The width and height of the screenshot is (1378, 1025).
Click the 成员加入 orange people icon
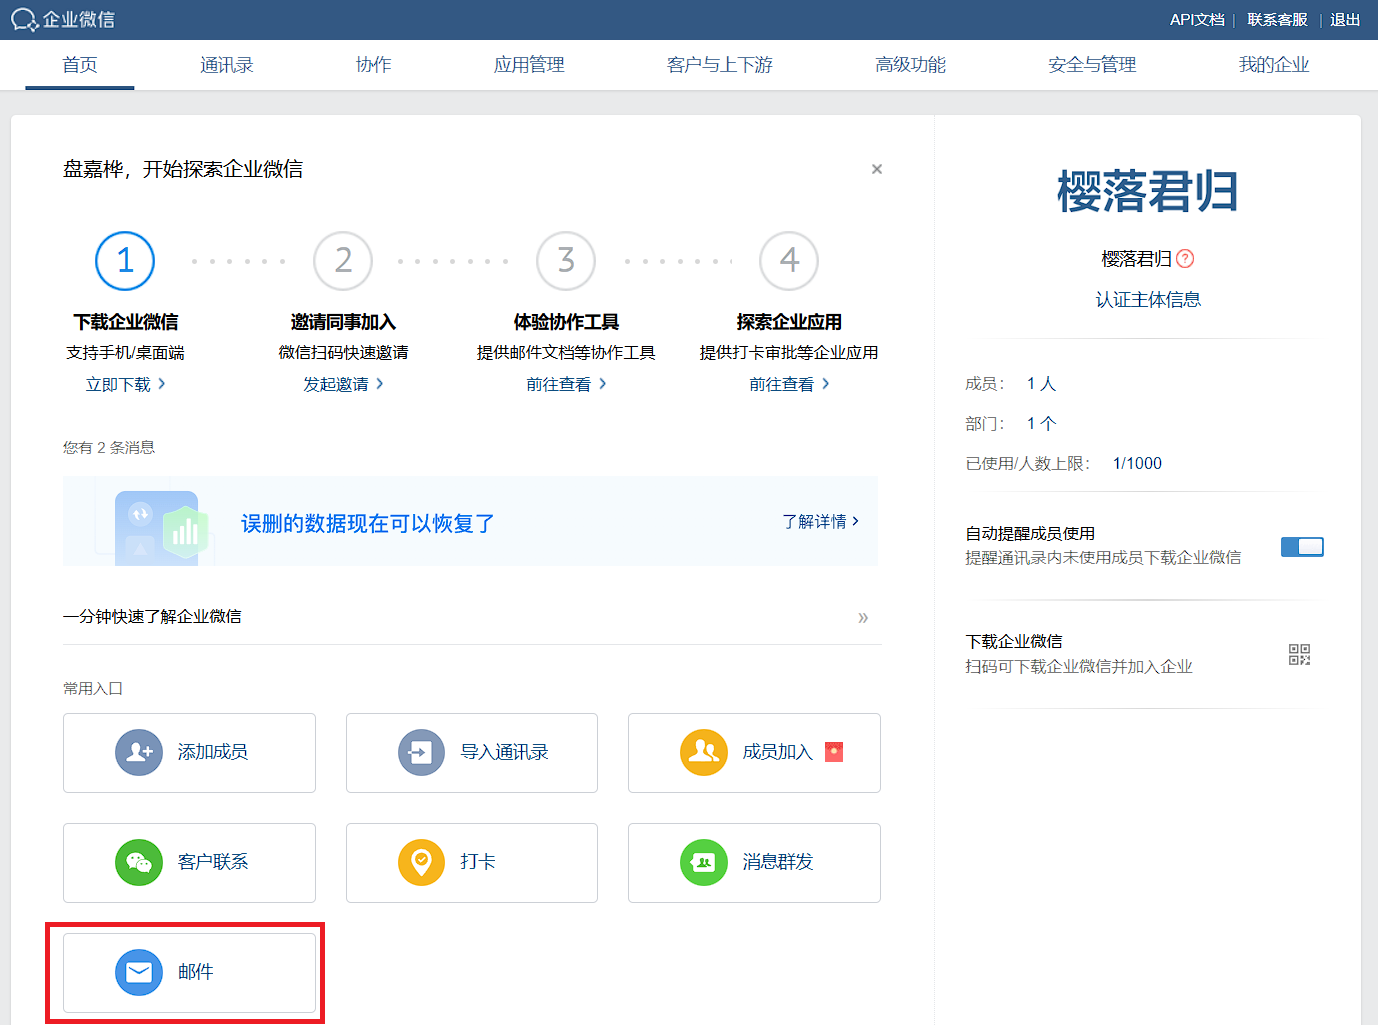(704, 752)
